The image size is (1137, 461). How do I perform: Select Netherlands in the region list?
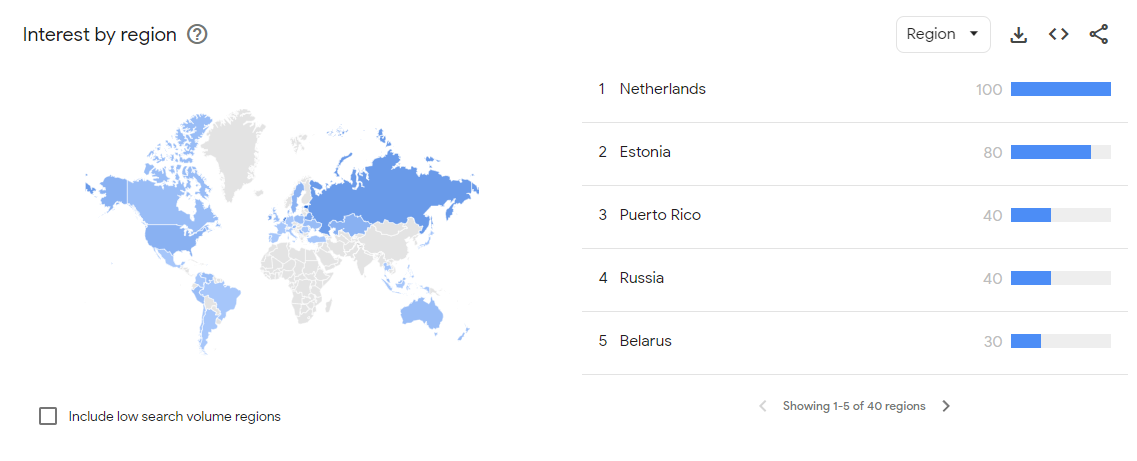[x=662, y=89]
